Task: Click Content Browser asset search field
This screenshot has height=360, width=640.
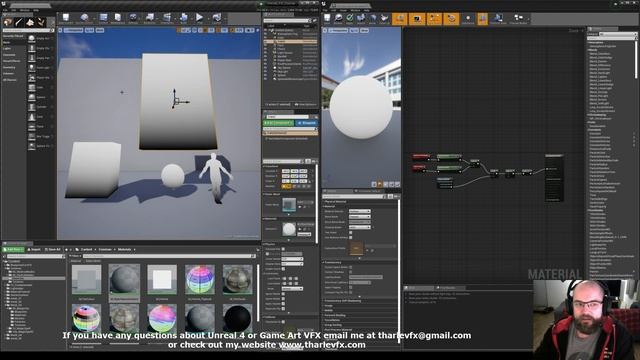Action: 168,256
